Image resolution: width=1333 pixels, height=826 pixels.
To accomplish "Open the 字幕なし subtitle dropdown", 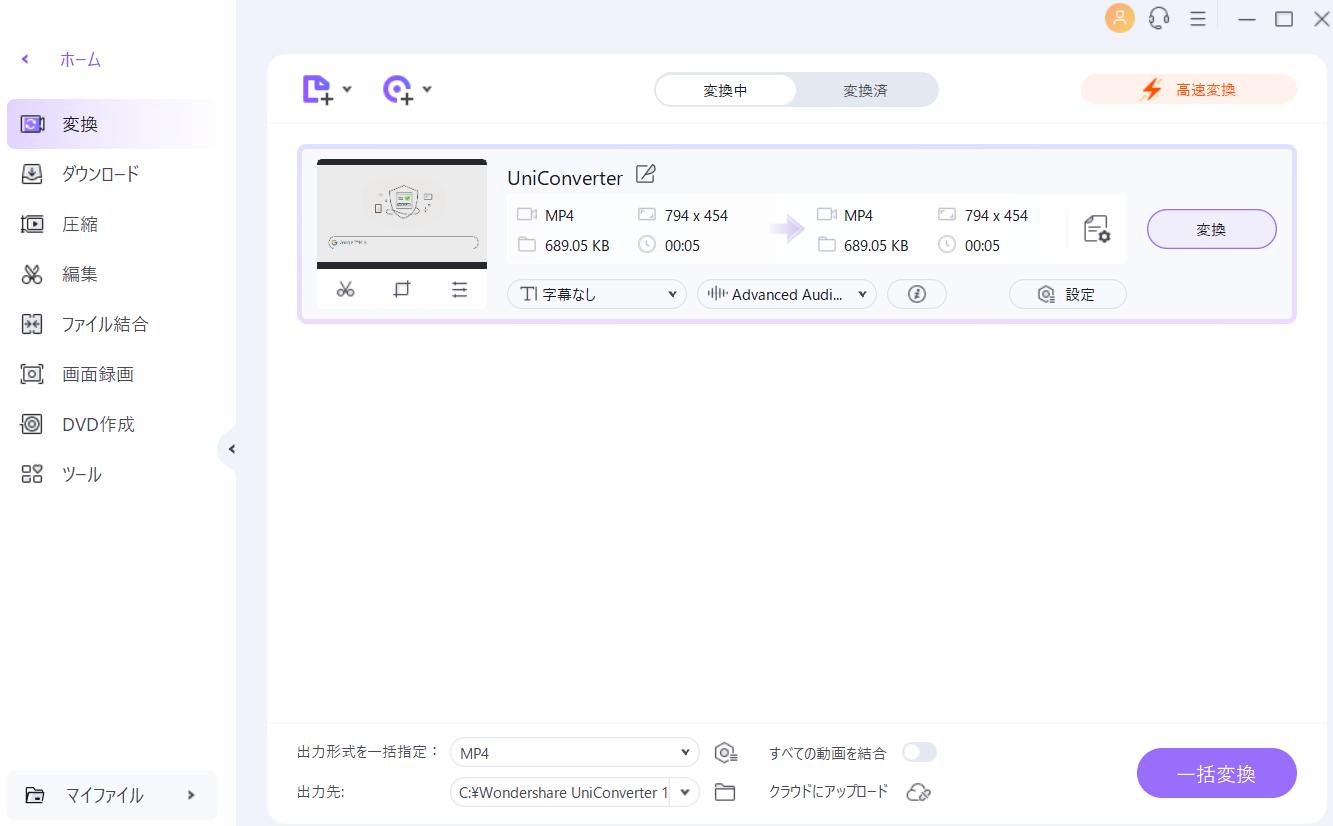I will (x=597, y=294).
